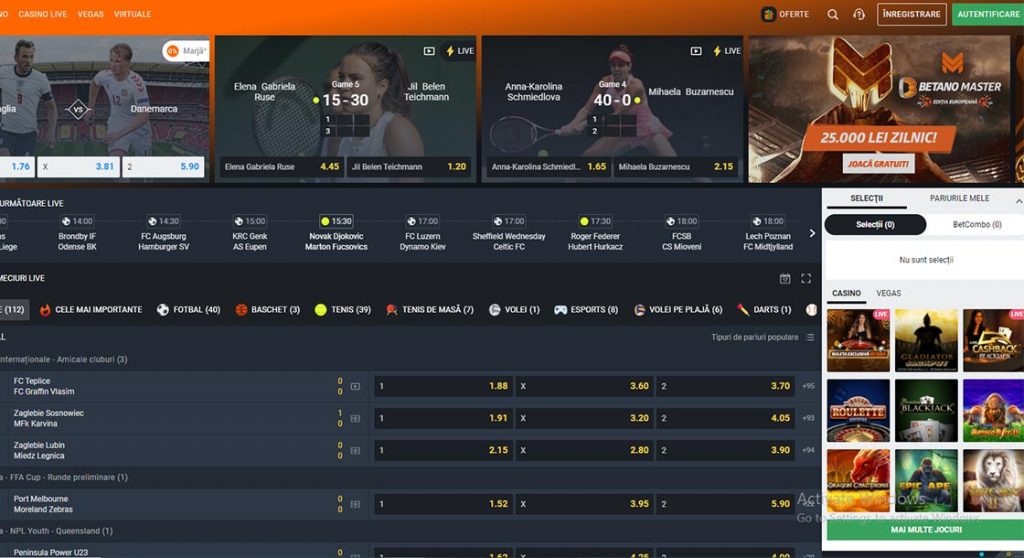
Task: Open FC Augsburg vs Hamburger SV match
Action: [163, 234]
